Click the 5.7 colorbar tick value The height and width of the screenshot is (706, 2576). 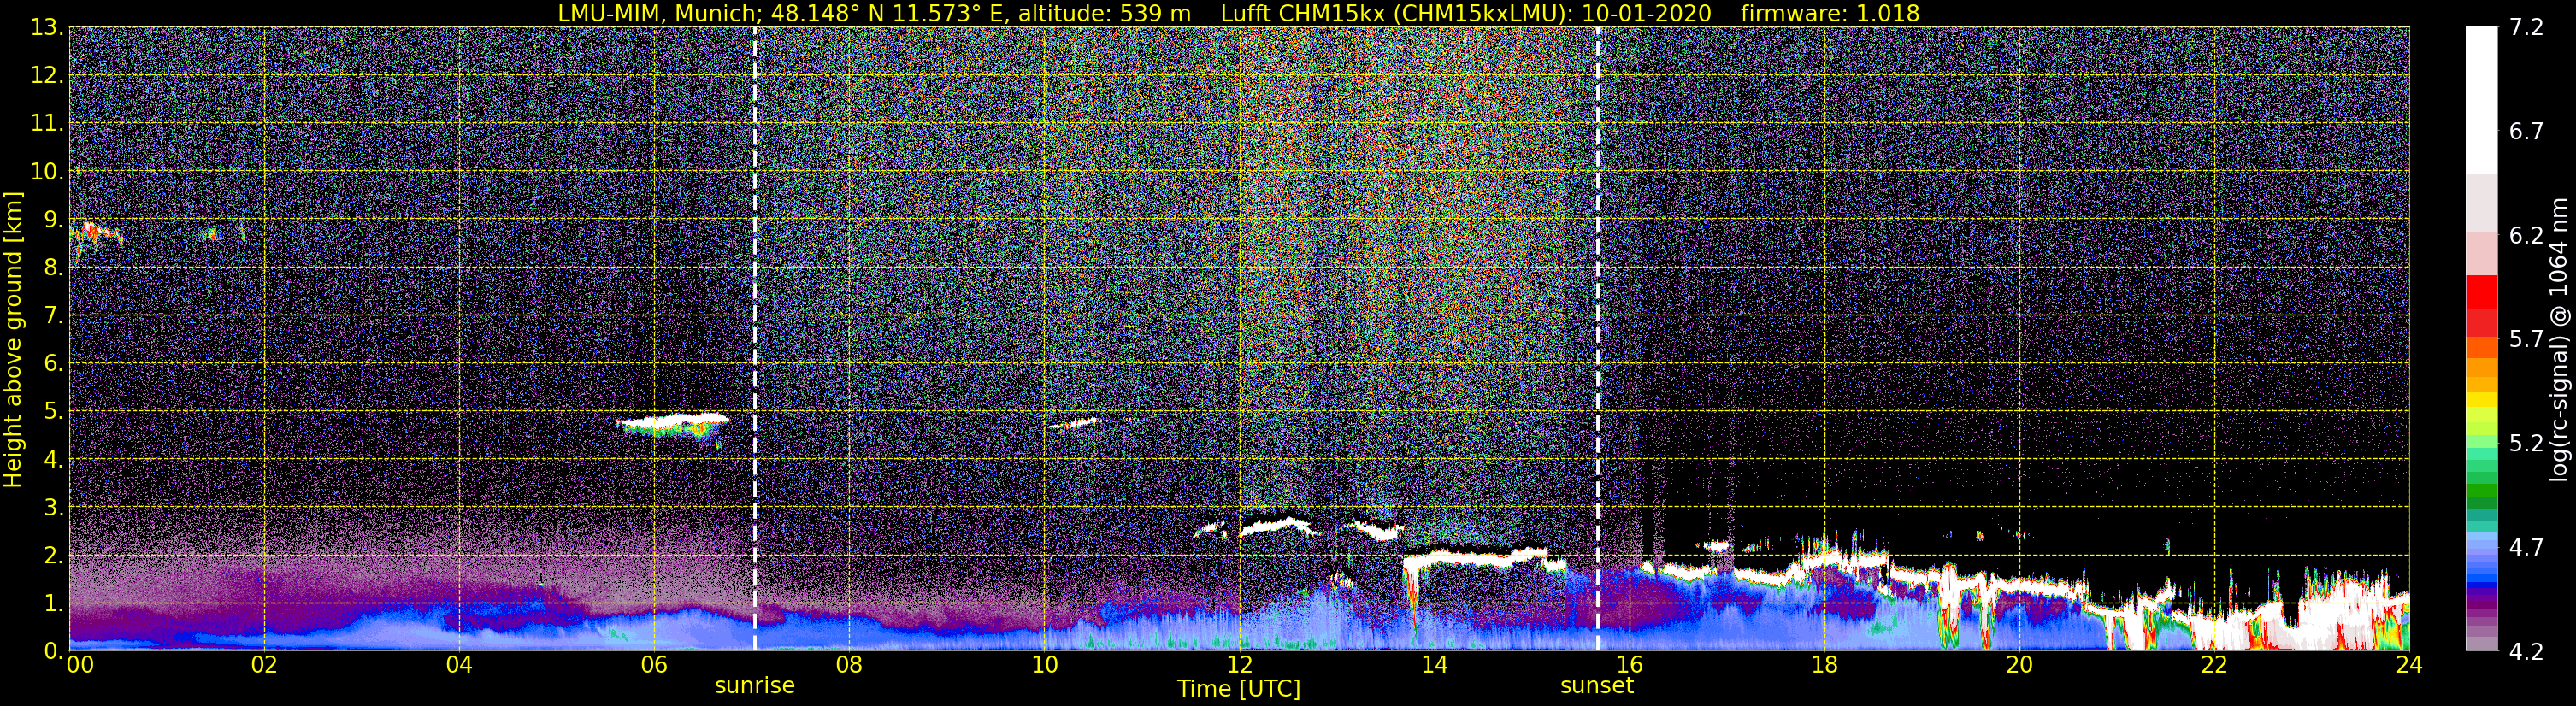click(x=2526, y=339)
